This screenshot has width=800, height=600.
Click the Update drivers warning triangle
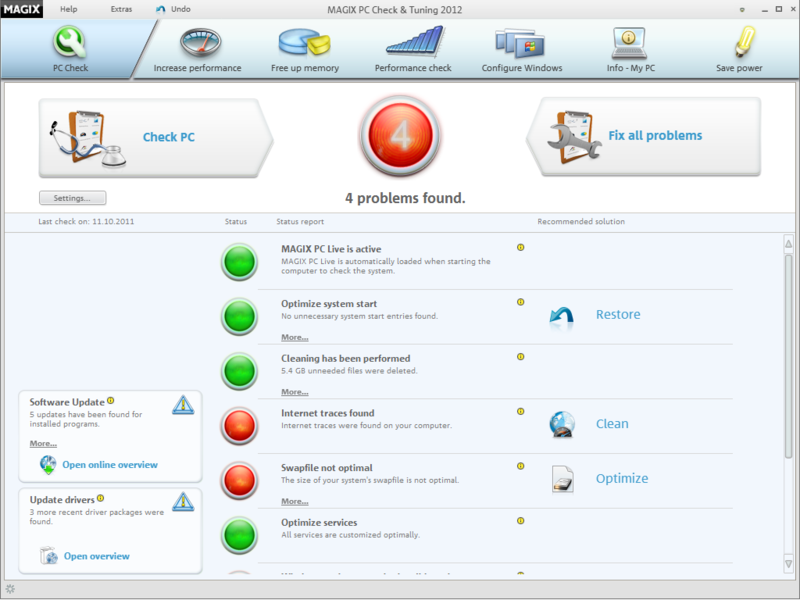click(183, 502)
